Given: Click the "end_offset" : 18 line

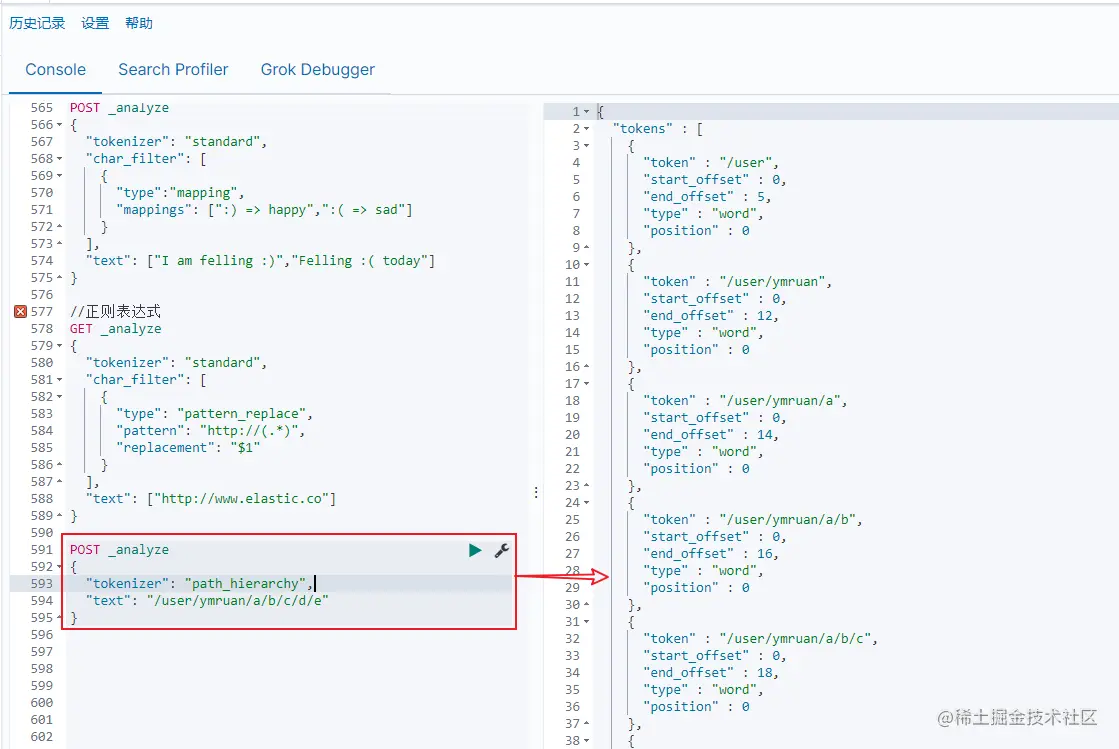Looking at the screenshot, I should tap(711, 673).
